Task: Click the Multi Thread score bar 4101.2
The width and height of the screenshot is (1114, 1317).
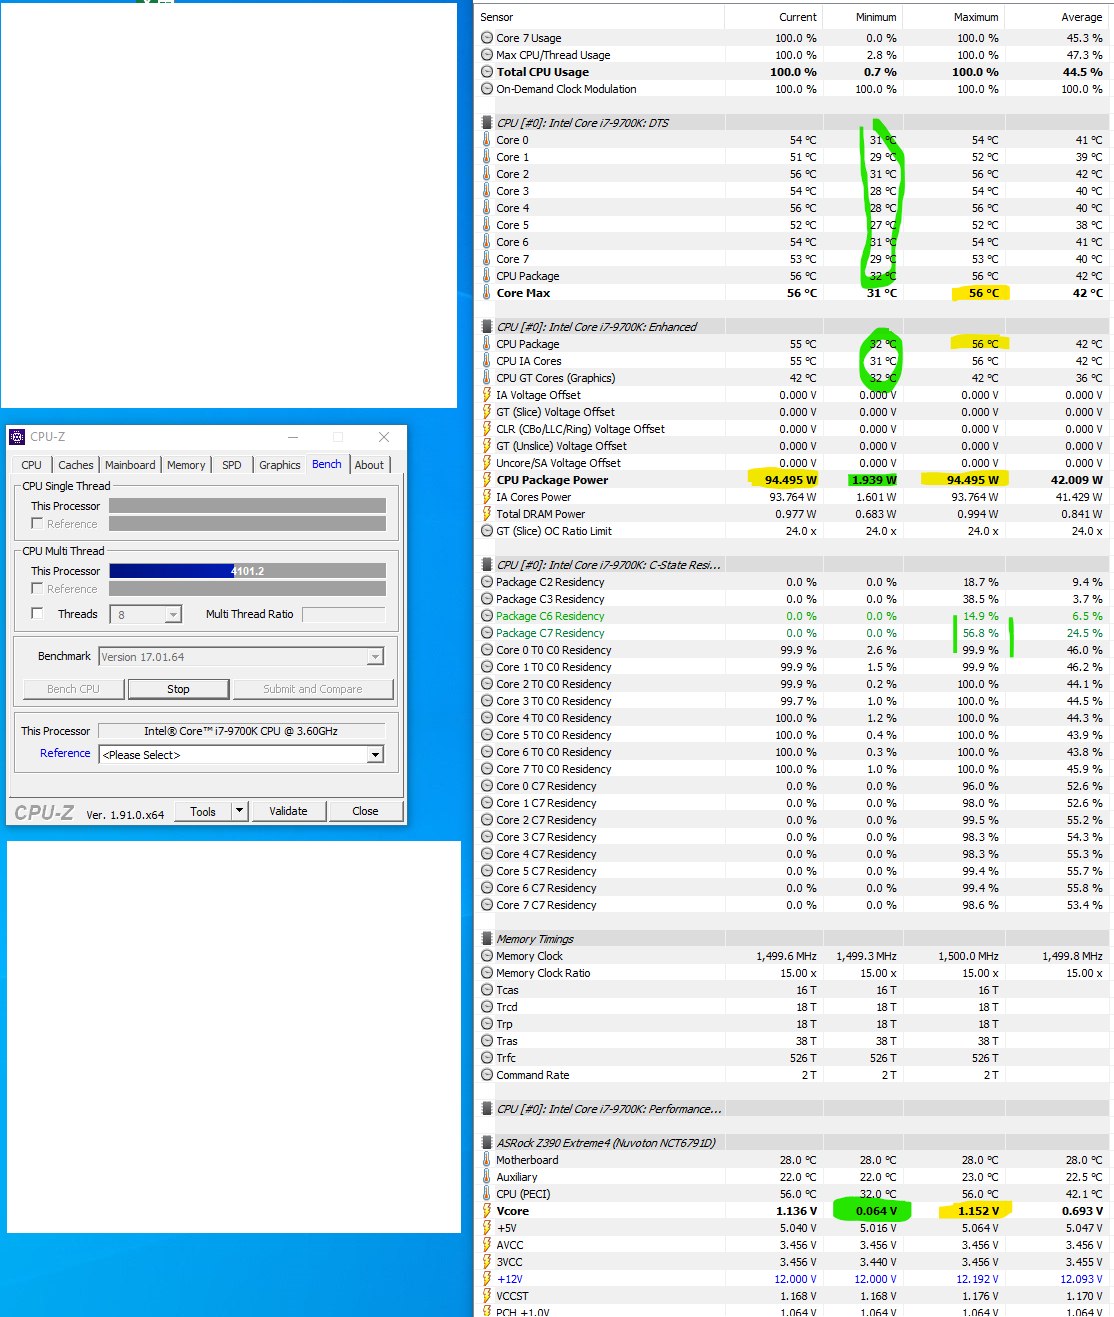Action: coord(247,571)
